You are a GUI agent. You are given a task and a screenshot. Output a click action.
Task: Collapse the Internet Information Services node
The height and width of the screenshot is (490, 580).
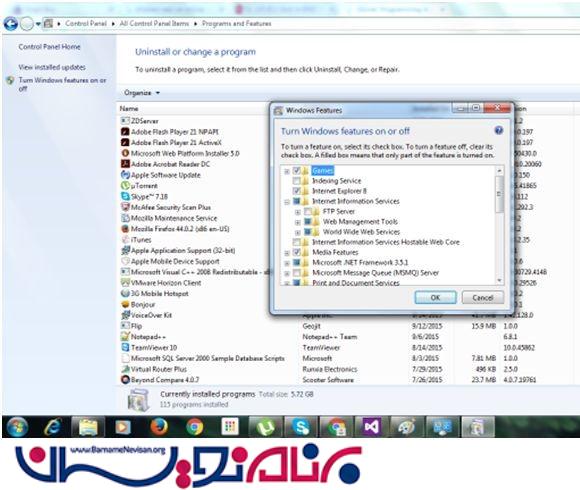287,202
